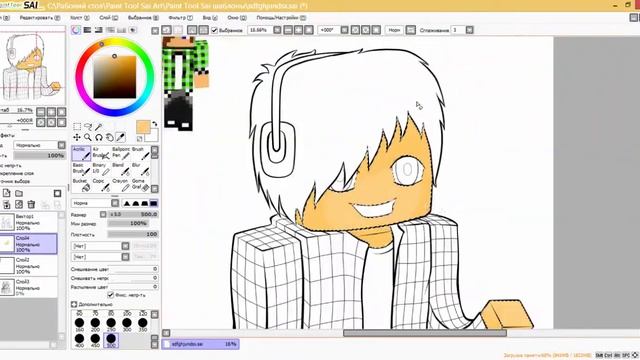Select the move tool
Image resolution: width=640 pixels, height=360 pixels.
77,138
